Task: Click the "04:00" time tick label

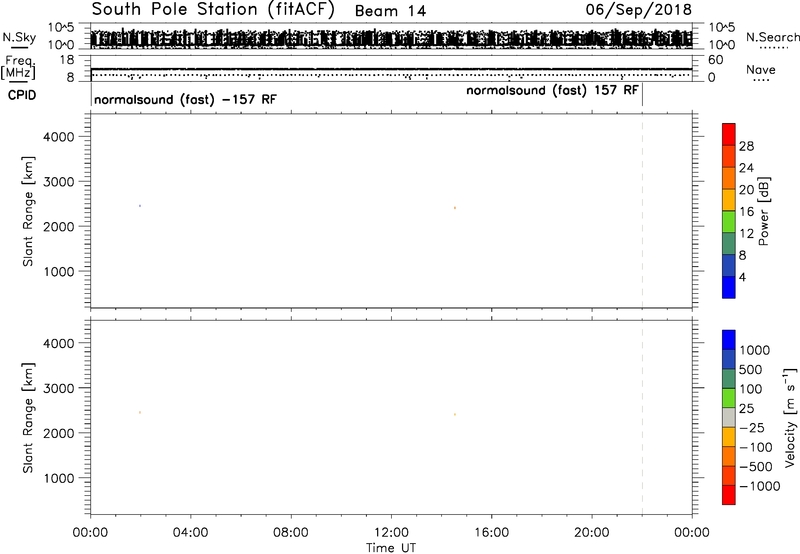Action: coord(190,533)
